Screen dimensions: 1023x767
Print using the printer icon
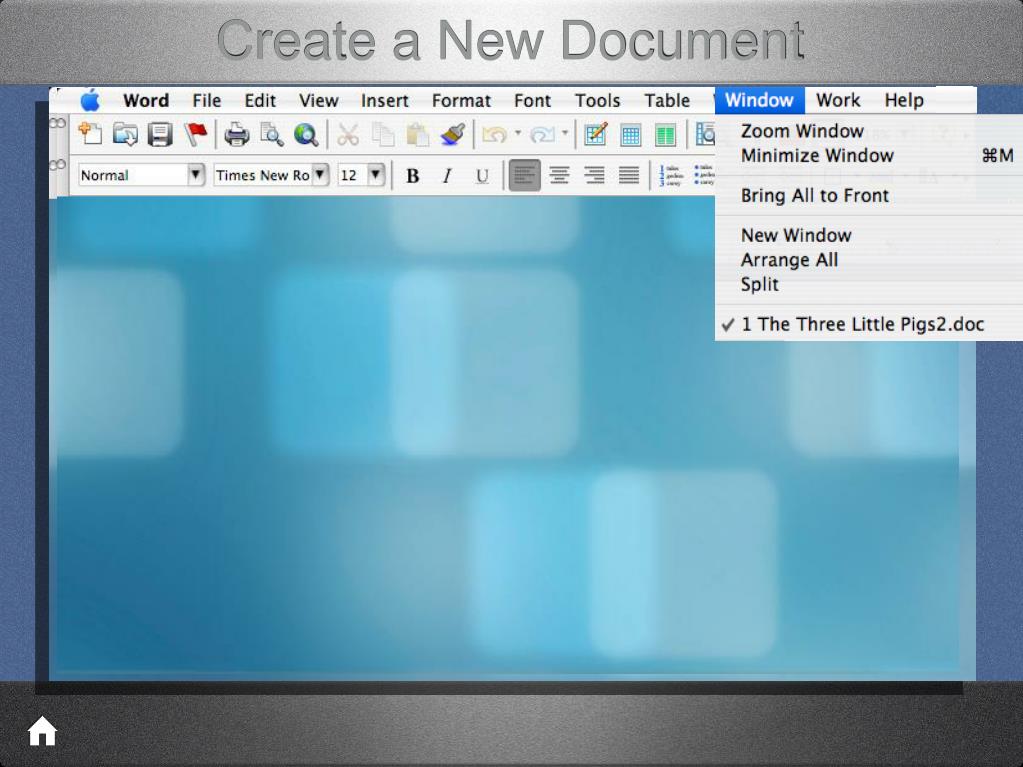pyautogui.click(x=236, y=134)
